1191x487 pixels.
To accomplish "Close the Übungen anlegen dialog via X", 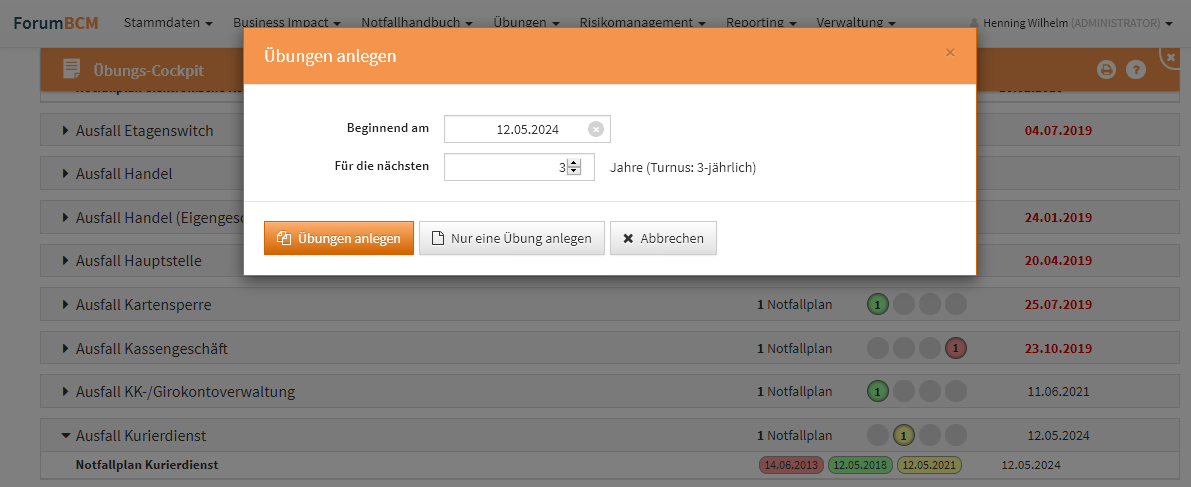I will 950,52.
